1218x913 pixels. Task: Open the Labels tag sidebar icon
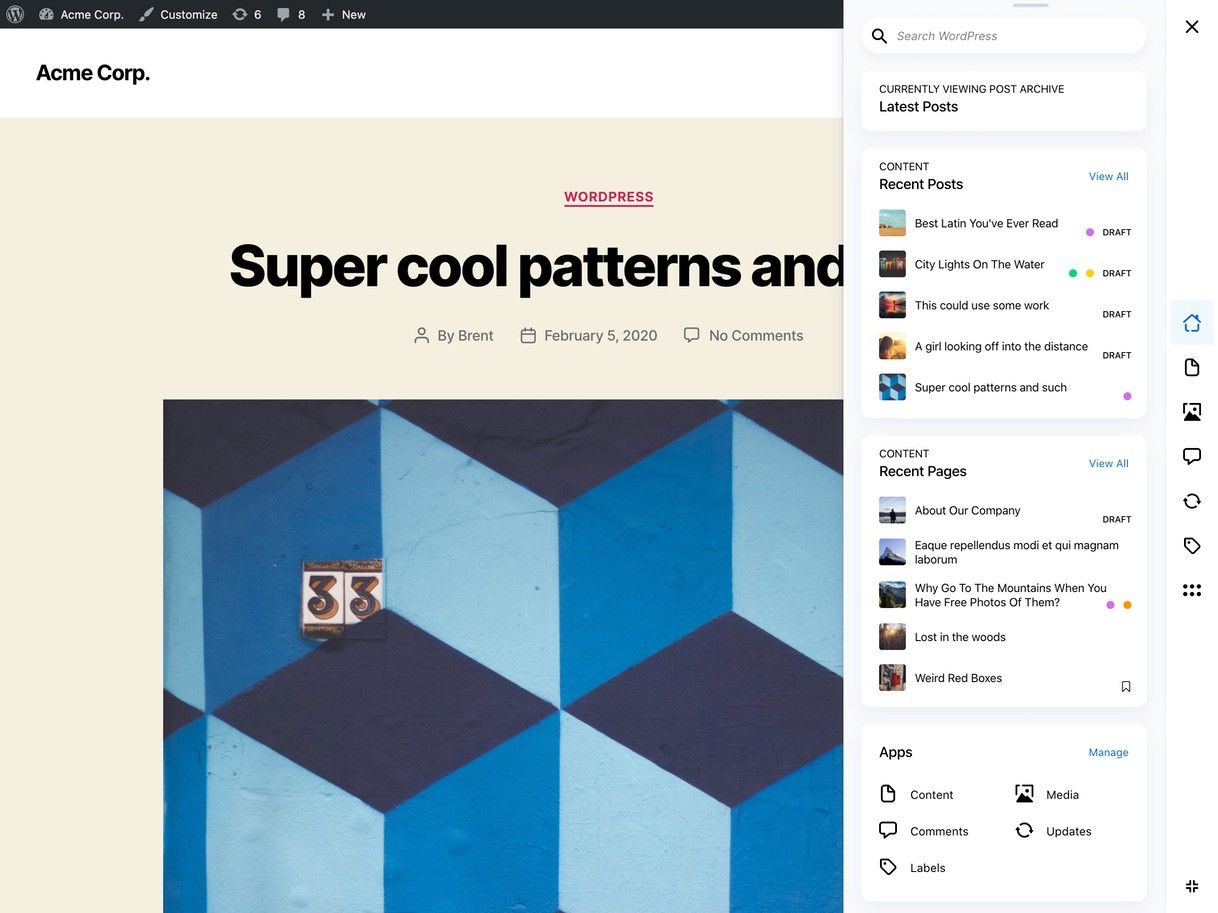[1191, 546]
